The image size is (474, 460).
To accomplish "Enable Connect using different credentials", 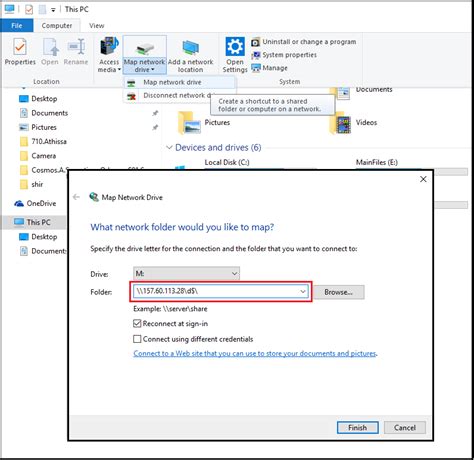I will pos(137,339).
